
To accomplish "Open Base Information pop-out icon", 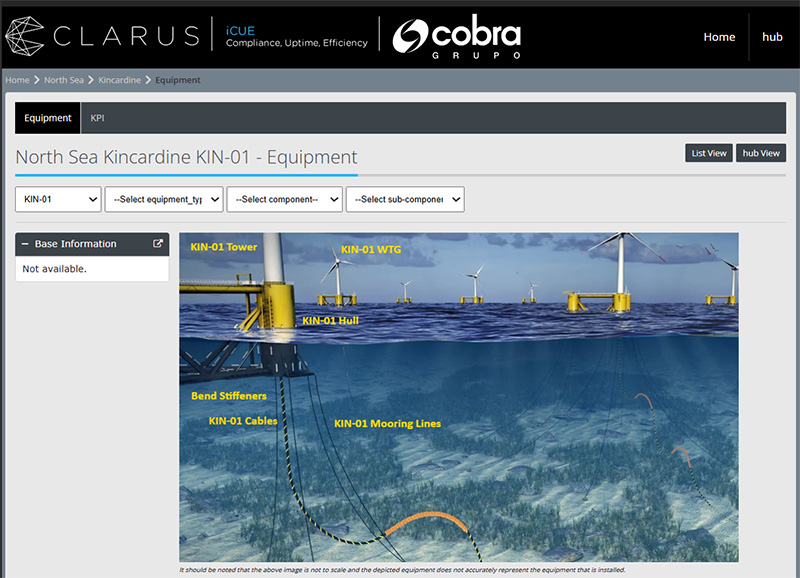I will point(157,244).
